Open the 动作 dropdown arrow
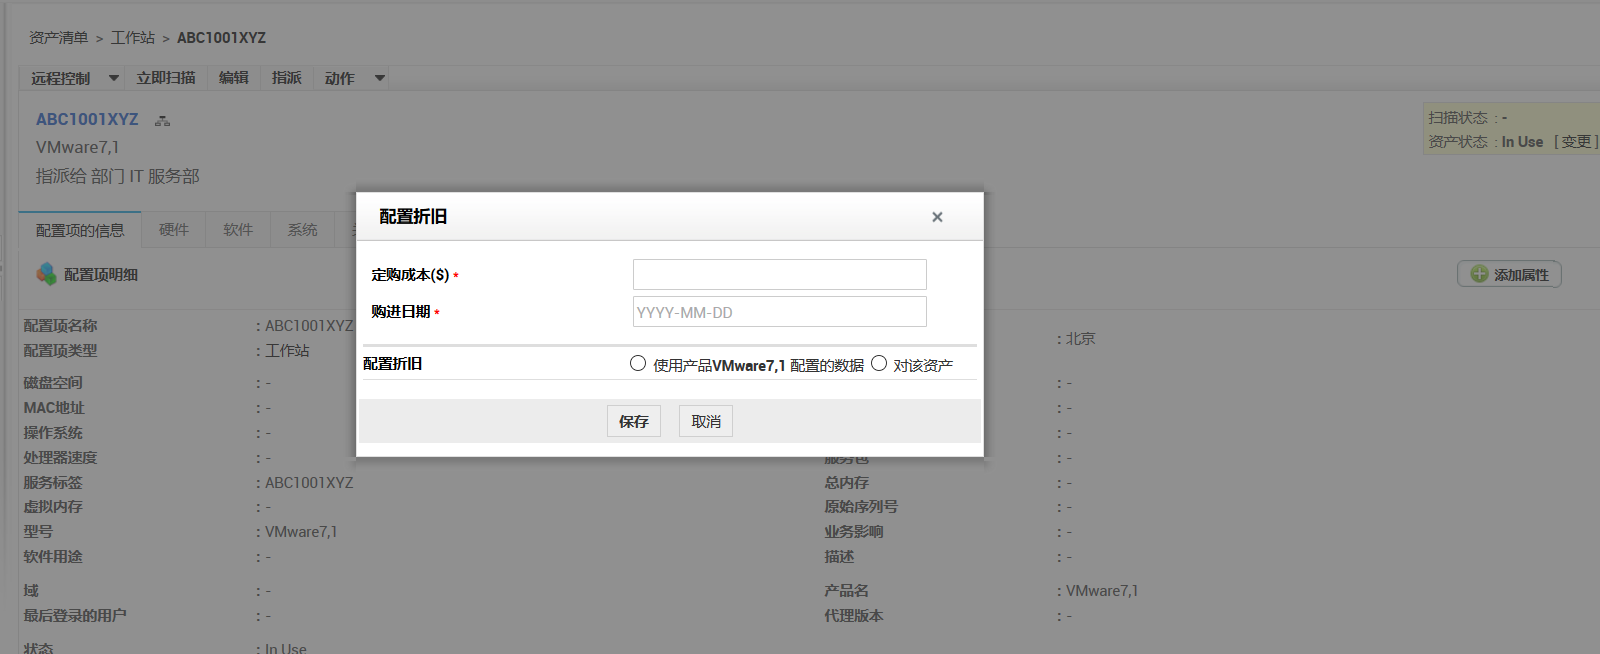Image resolution: width=1600 pixels, height=654 pixels. tap(380, 78)
